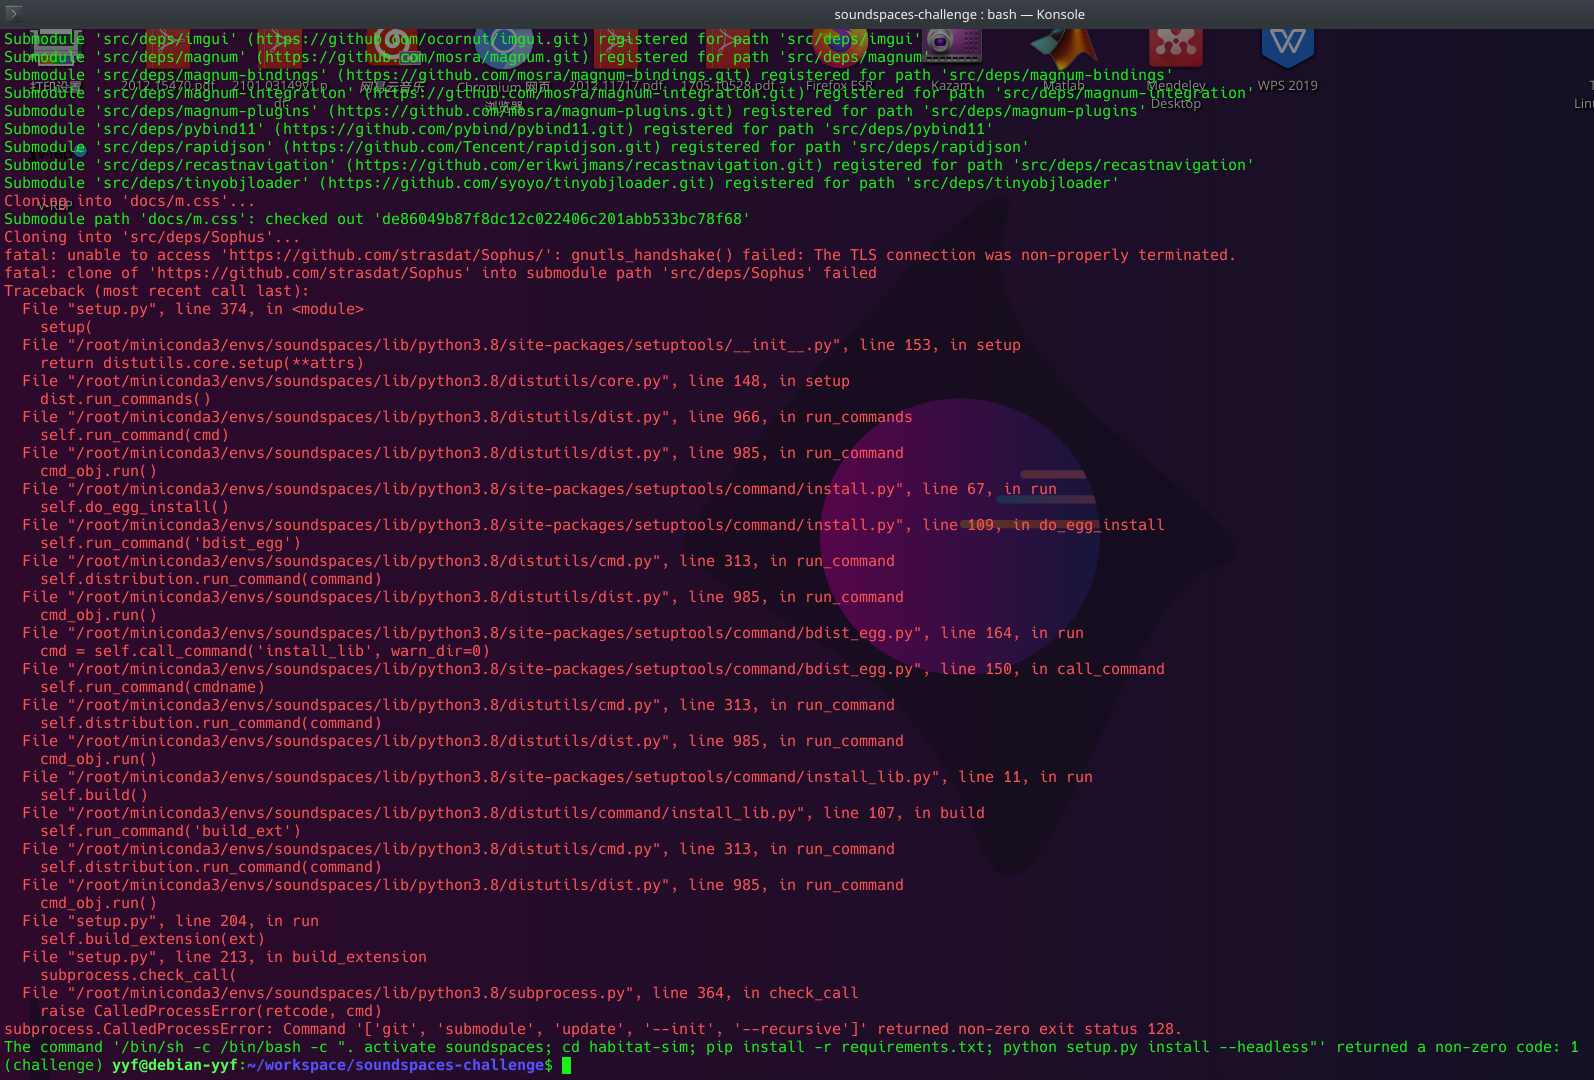
Task: Click 'return distutils.core.setup(**attrs)' text
Action: (x=202, y=363)
